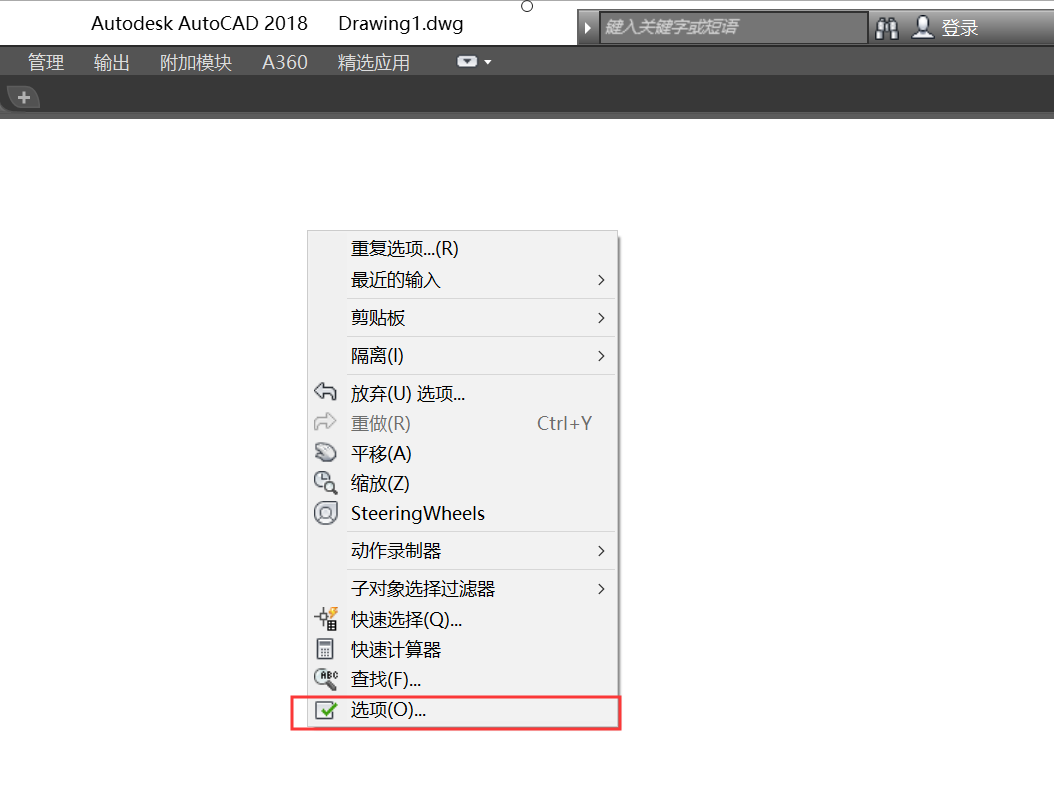Choose 重做(R) in the context menu

[x=462, y=423]
